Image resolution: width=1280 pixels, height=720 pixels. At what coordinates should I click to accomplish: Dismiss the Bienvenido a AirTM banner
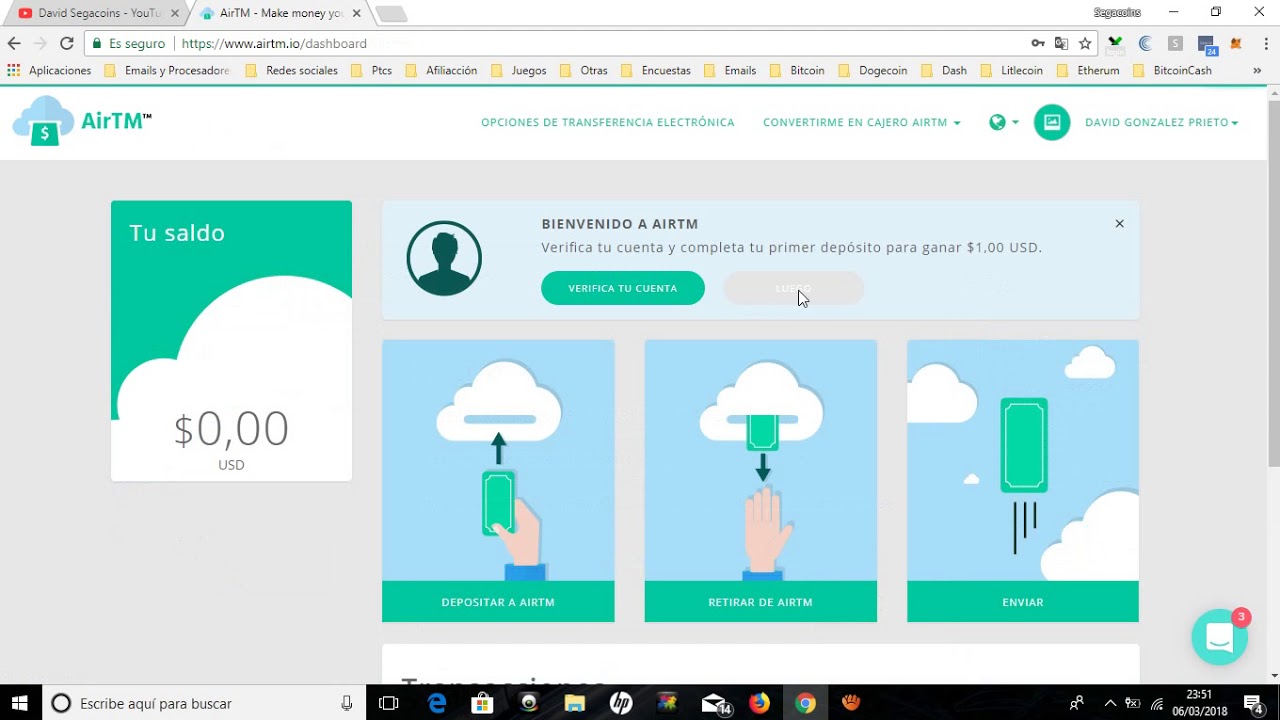pyautogui.click(x=1119, y=224)
